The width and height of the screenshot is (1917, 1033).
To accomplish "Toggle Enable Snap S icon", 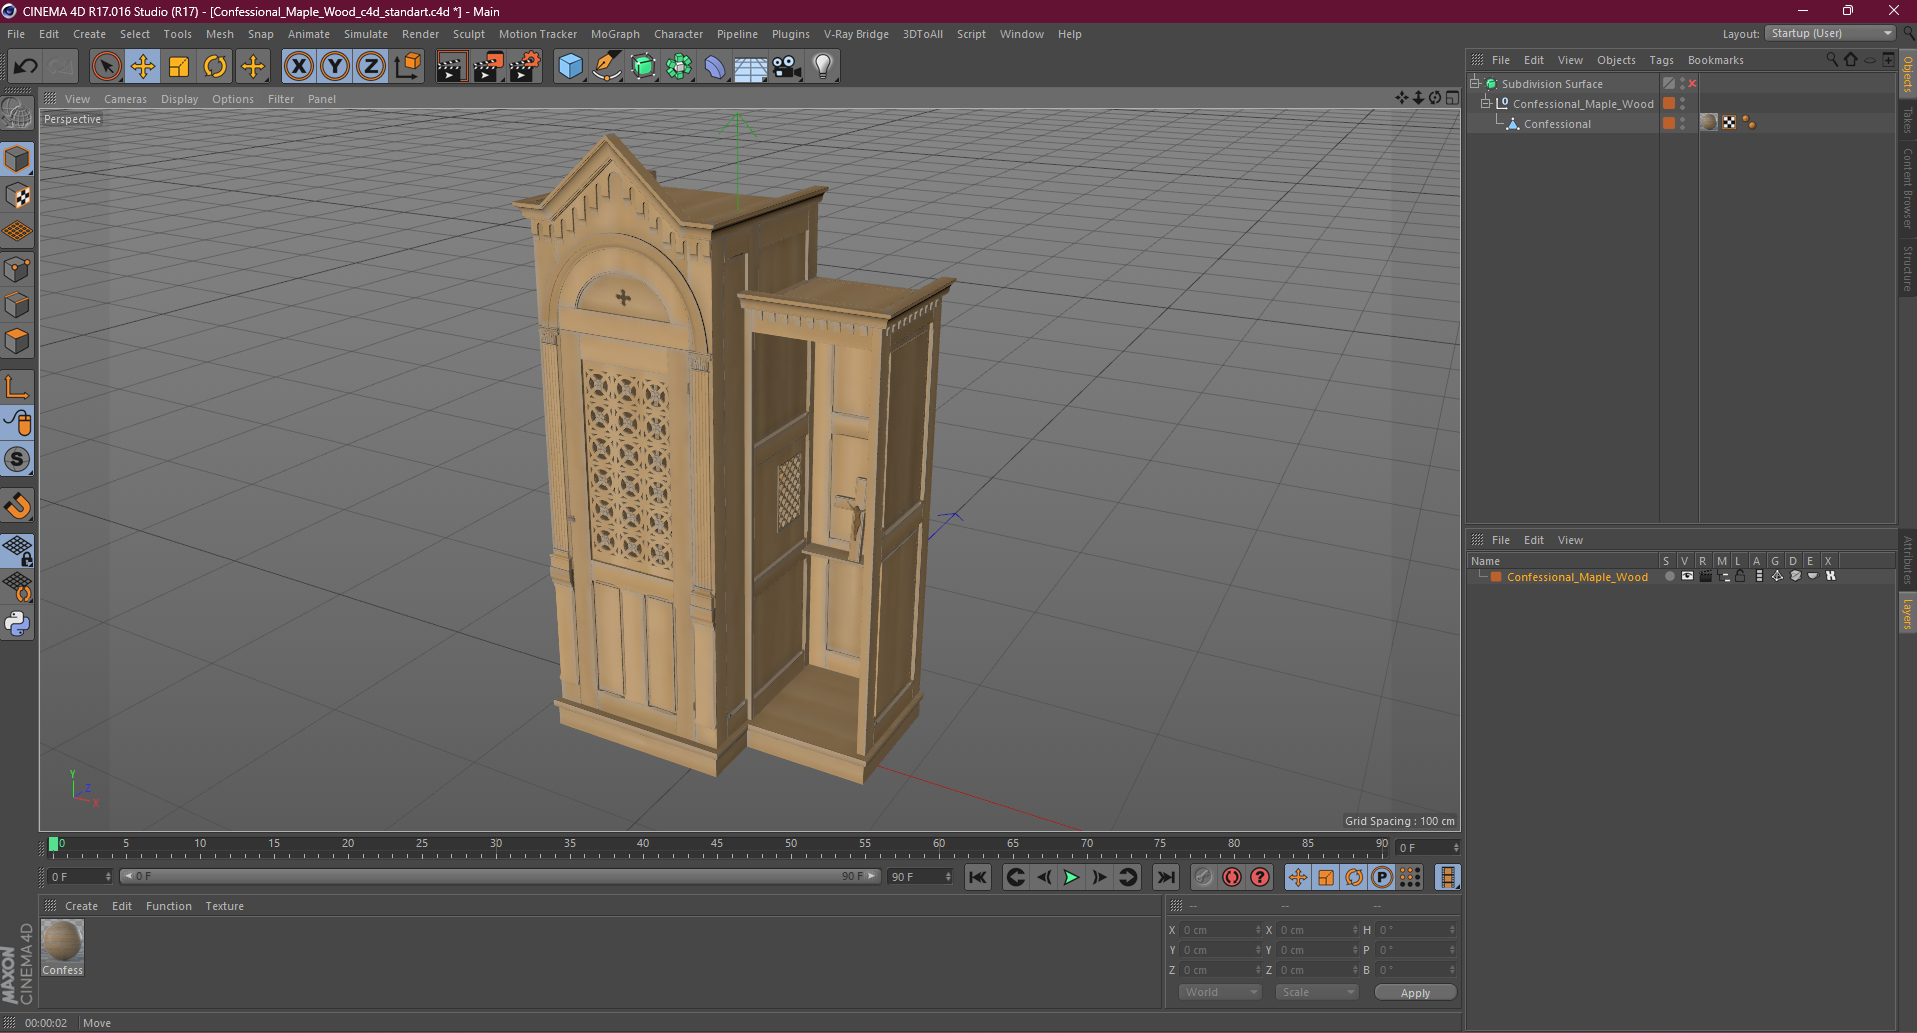I will (x=17, y=459).
